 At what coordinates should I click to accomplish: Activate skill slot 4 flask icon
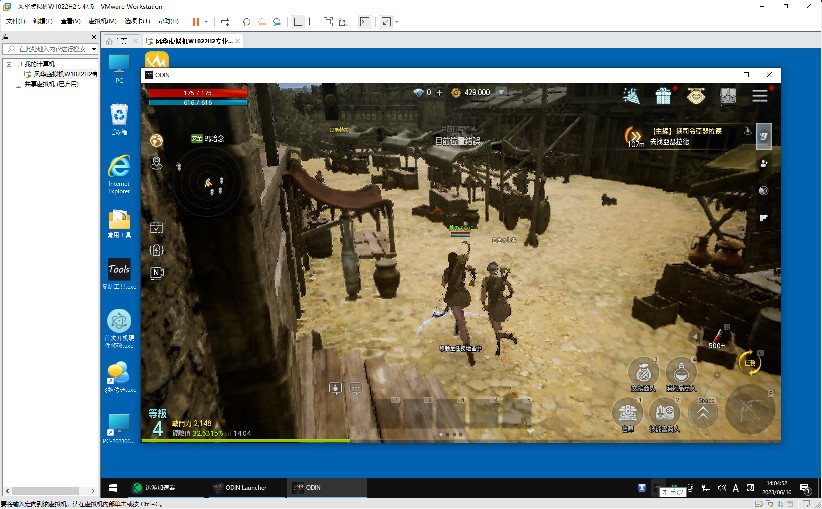tap(680, 374)
